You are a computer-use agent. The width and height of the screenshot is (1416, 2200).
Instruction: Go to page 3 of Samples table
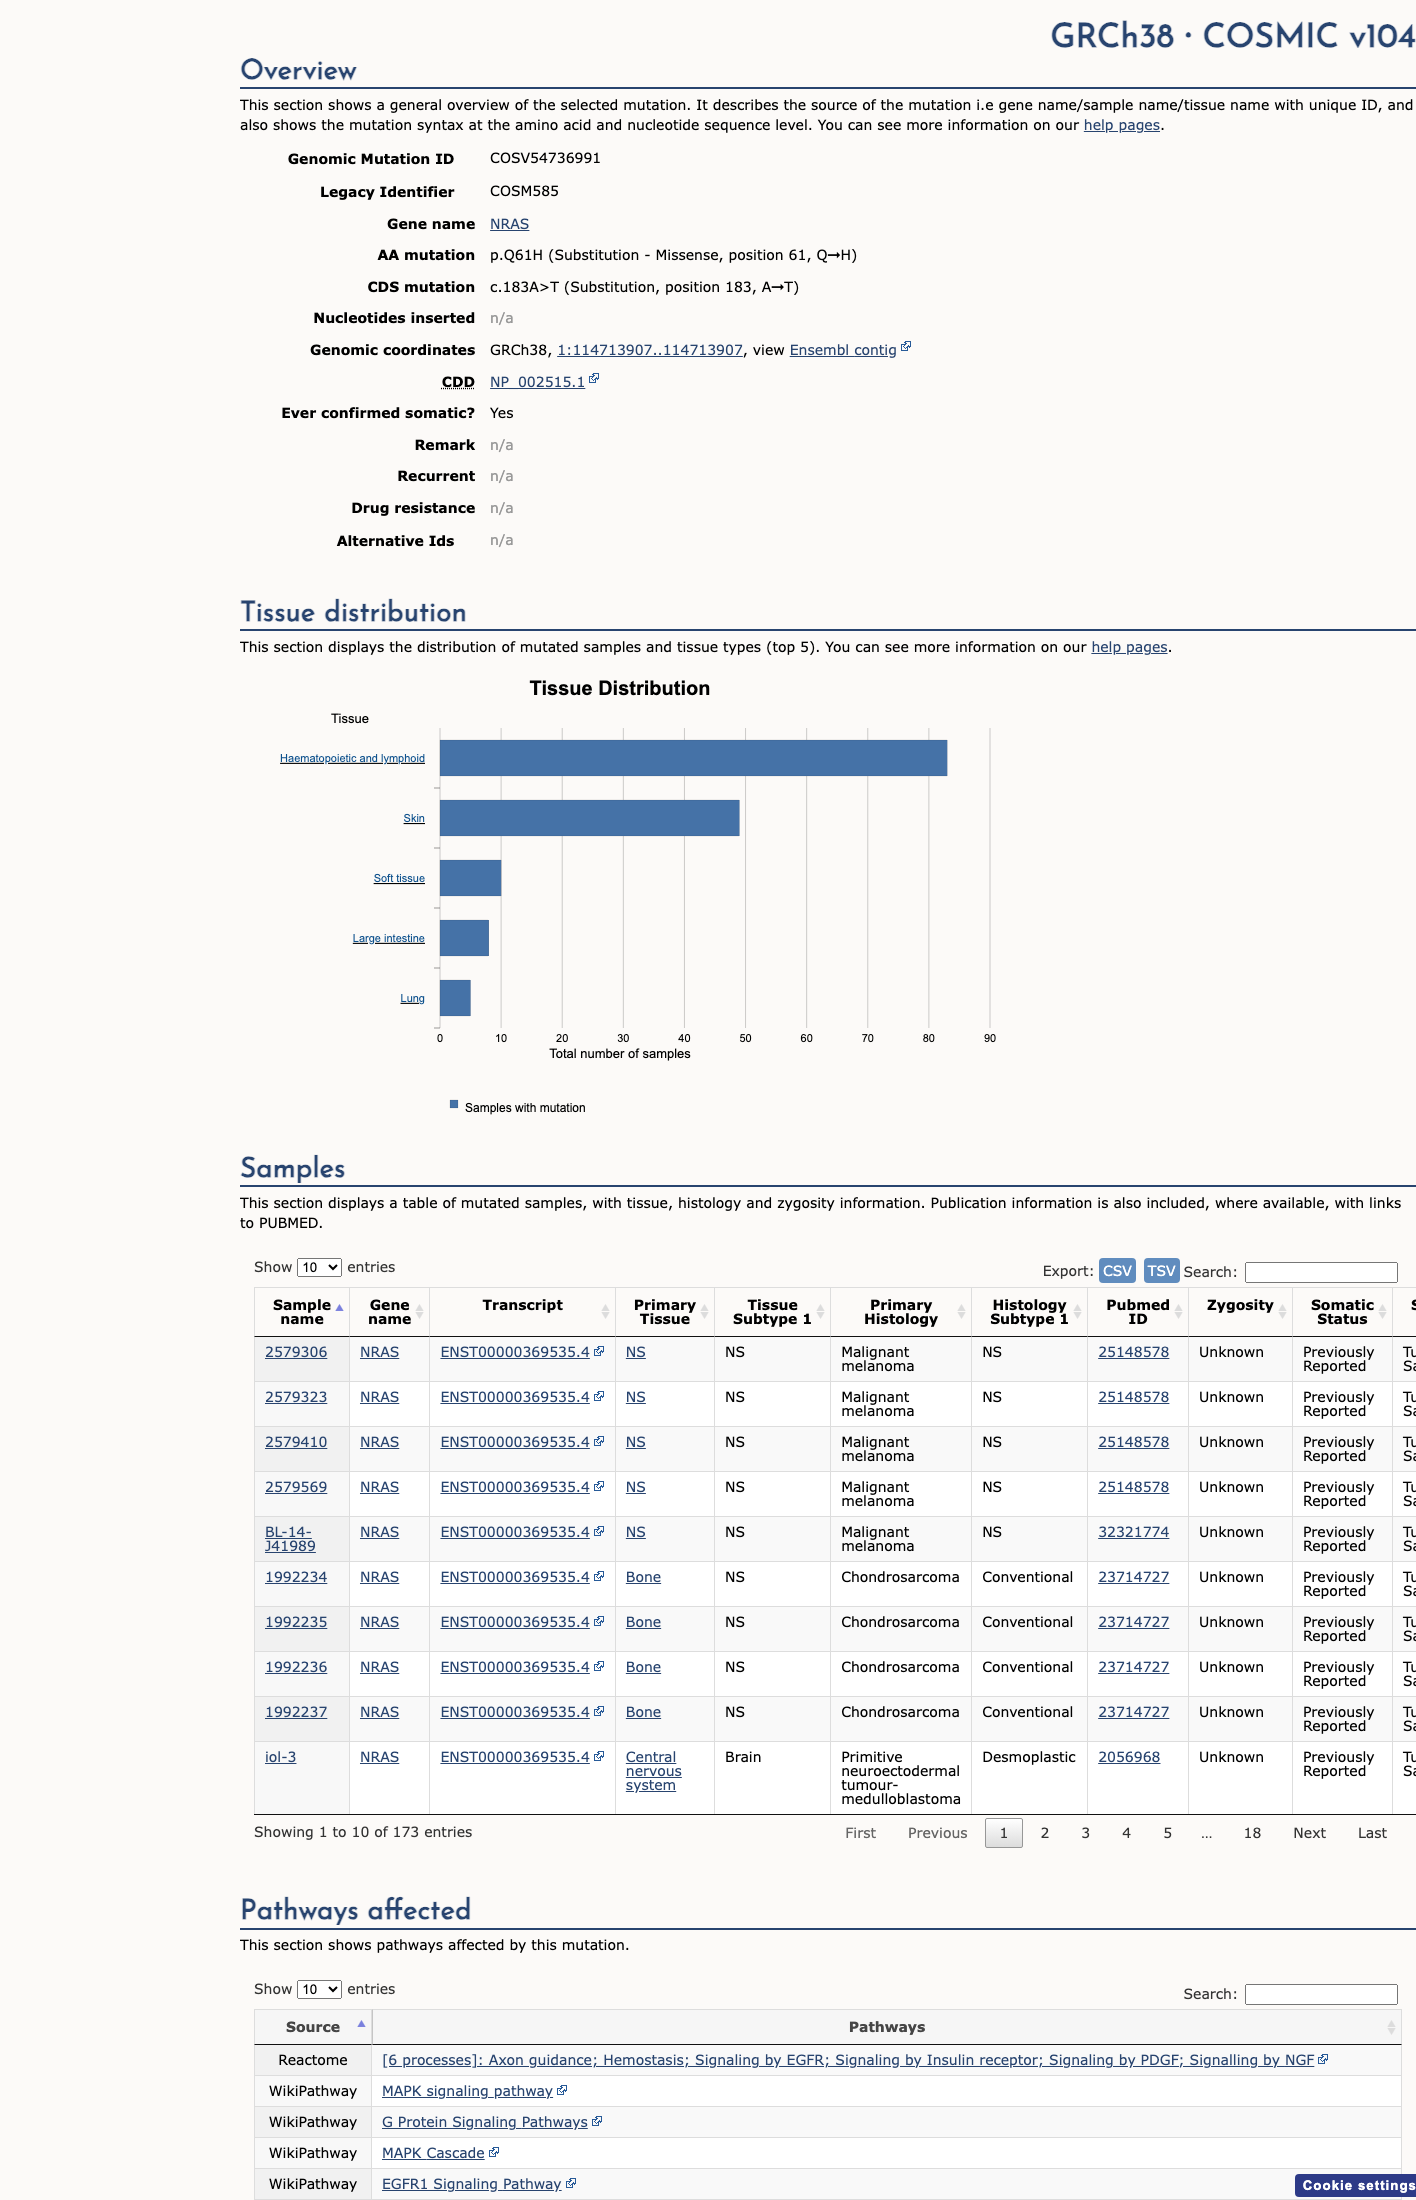tap(1086, 1833)
